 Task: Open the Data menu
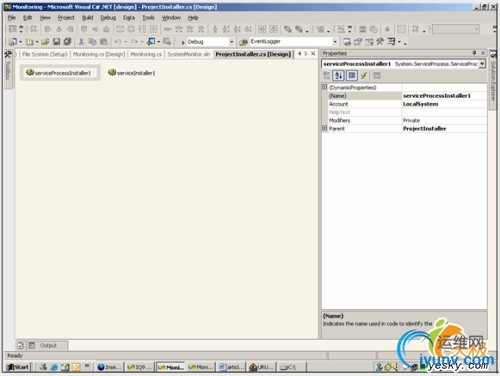[x=129, y=18]
